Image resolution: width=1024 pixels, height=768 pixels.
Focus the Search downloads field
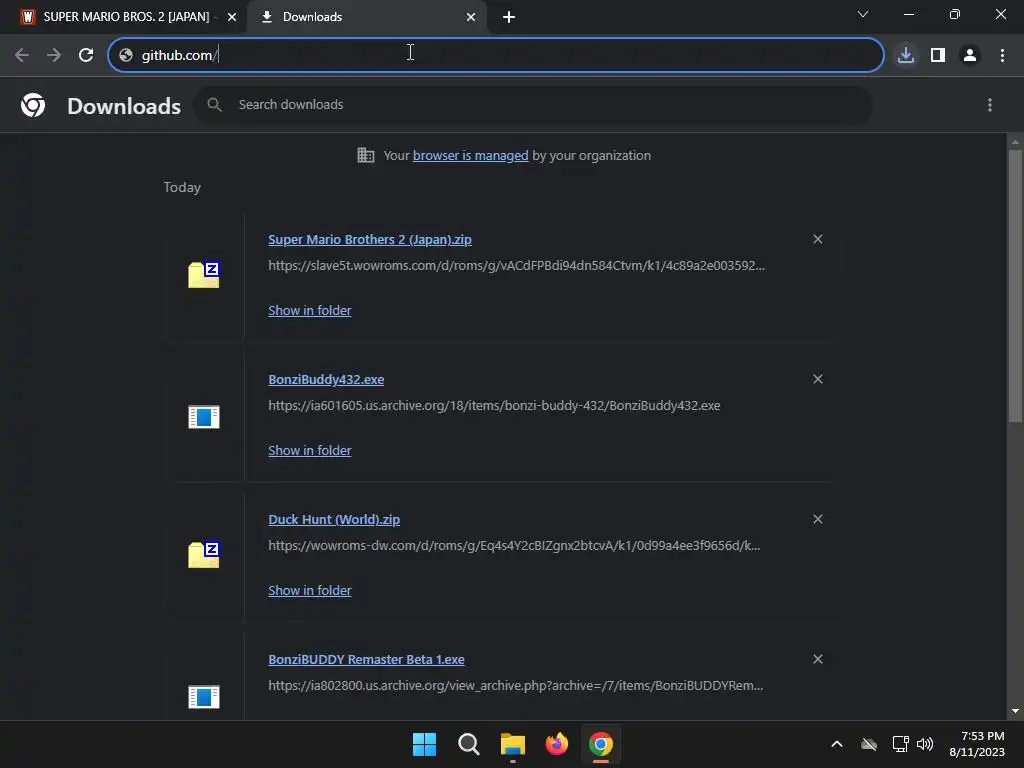tap(532, 104)
